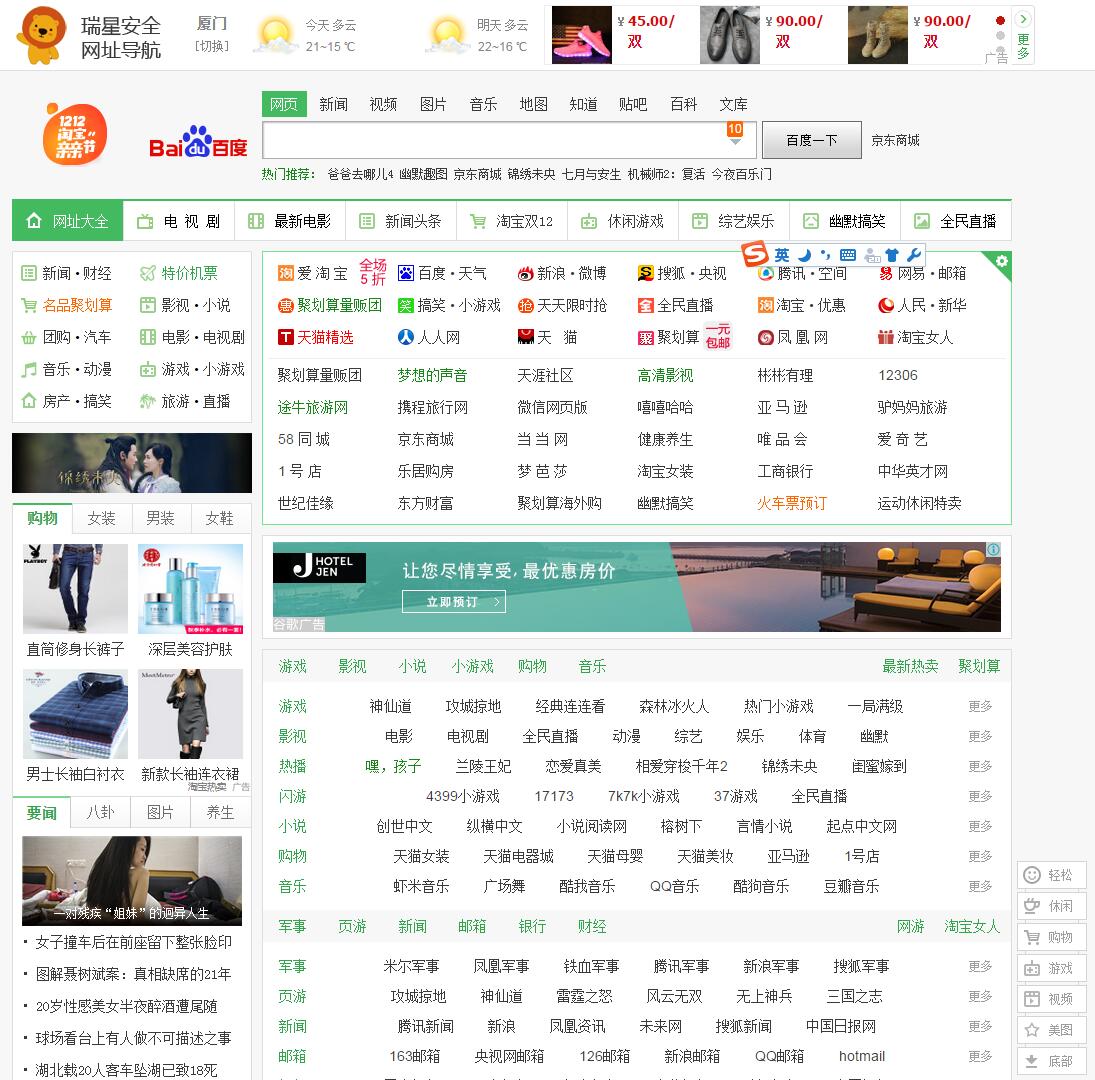
Task: Expand 更多 in 音乐 row
Action: (980, 886)
